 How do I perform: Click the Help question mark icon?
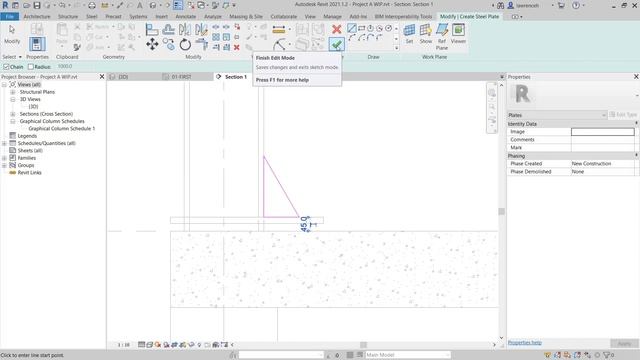(x=576, y=5)
